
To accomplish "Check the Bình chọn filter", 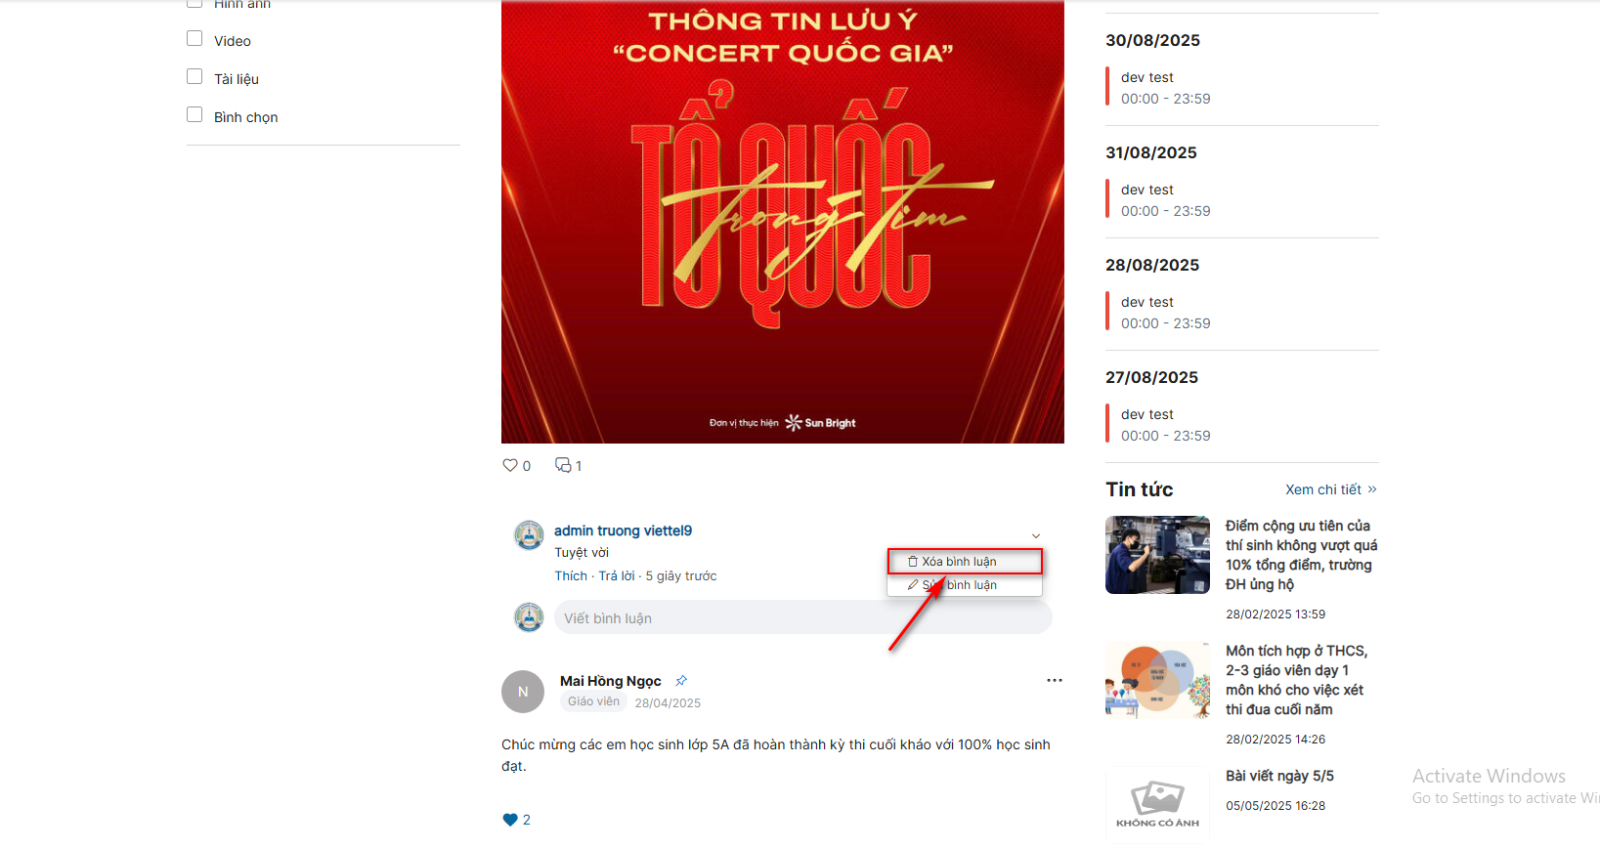I will (x=194, y=114).
